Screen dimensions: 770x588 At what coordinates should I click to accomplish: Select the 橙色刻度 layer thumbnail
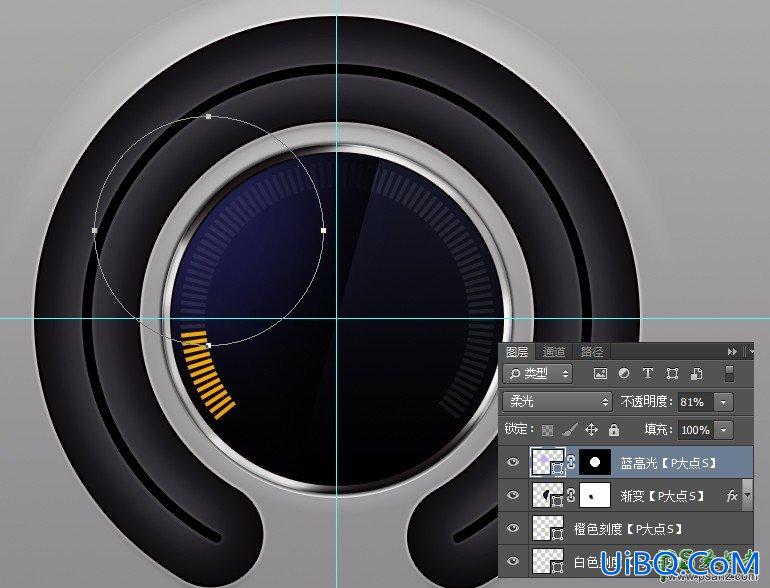tap(548, 528)
